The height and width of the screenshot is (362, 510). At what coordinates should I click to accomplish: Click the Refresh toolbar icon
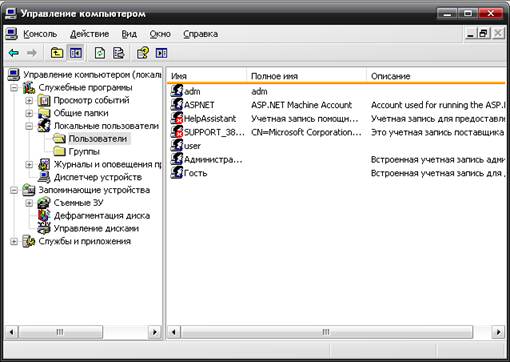tap(100, 53)
